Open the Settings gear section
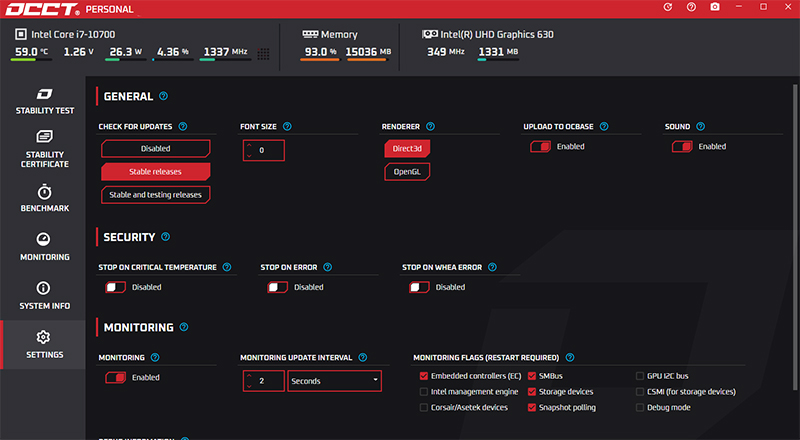The width and height of the screenshot is (800, 440). pos(44,345)
